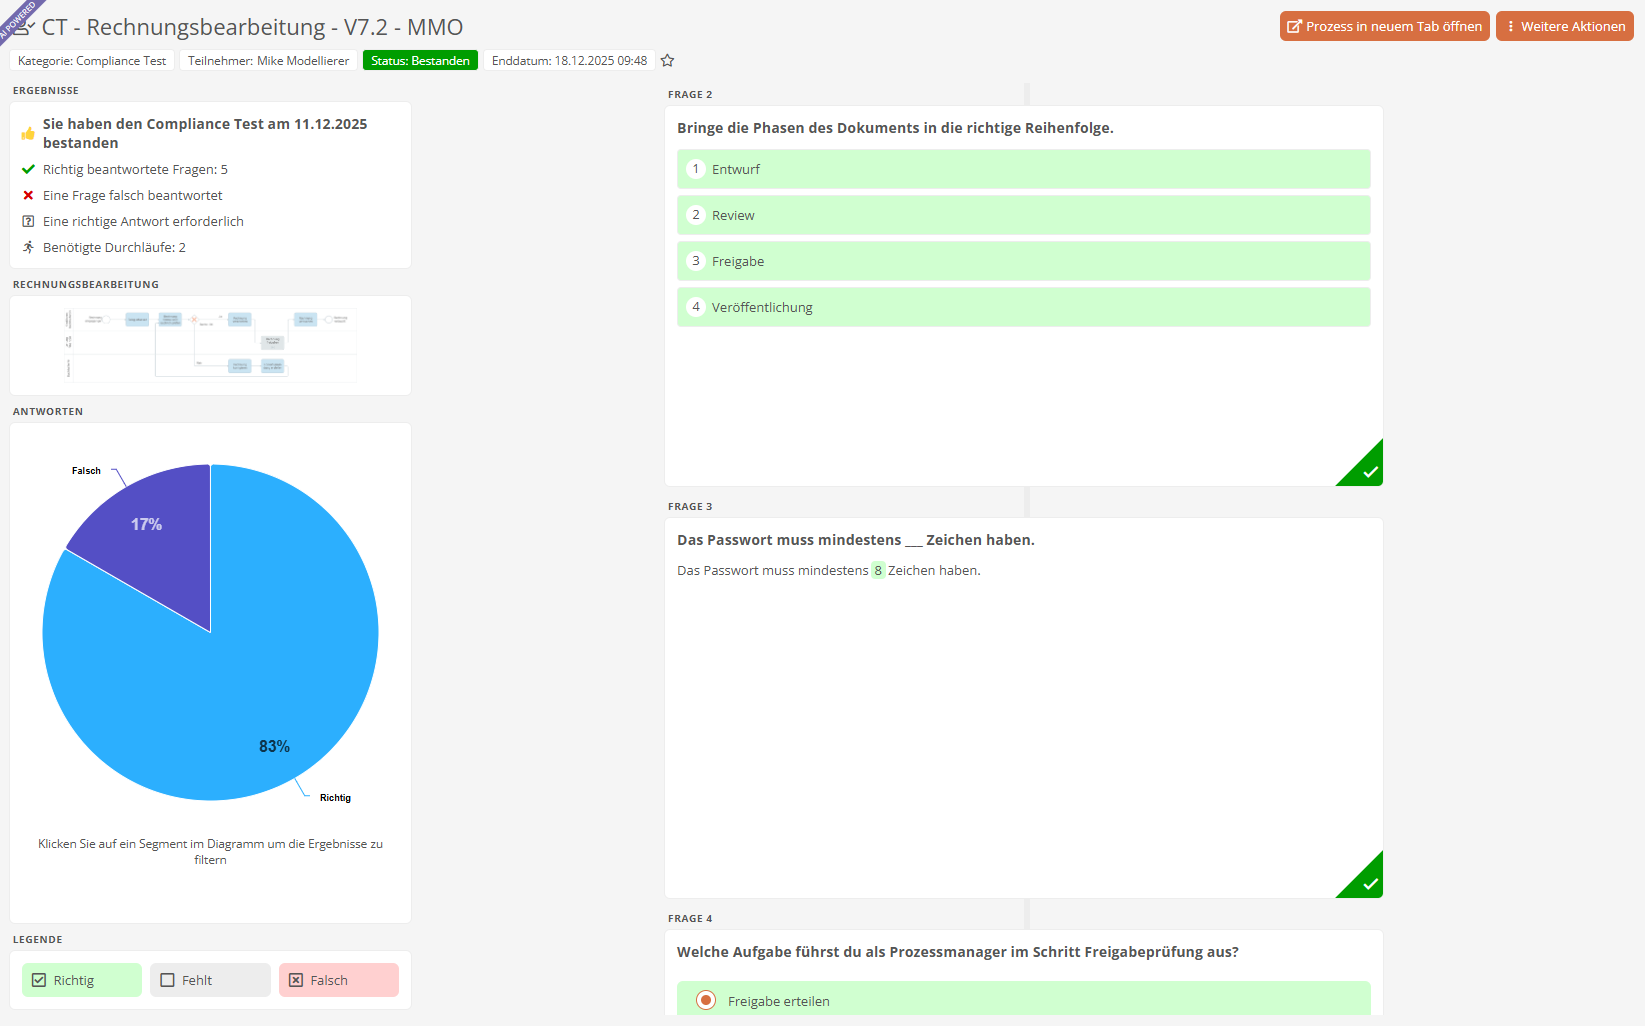Click the green corner checkmark on Frage 3
Image resolution: width=1645 pixels, height=1026 pixels.
pos(1368,883)
